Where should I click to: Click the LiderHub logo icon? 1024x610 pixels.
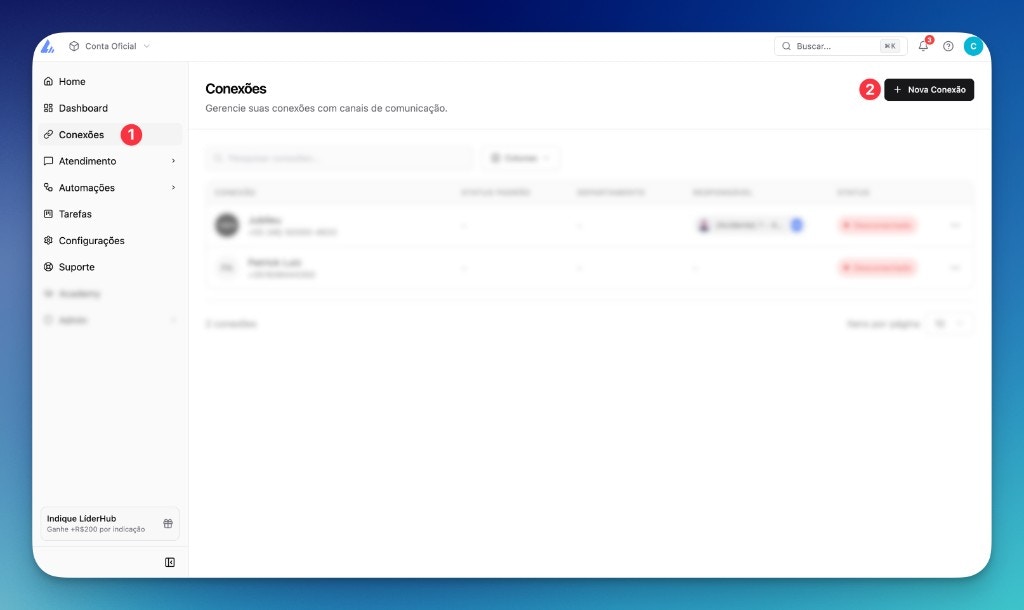coord(47,46)
